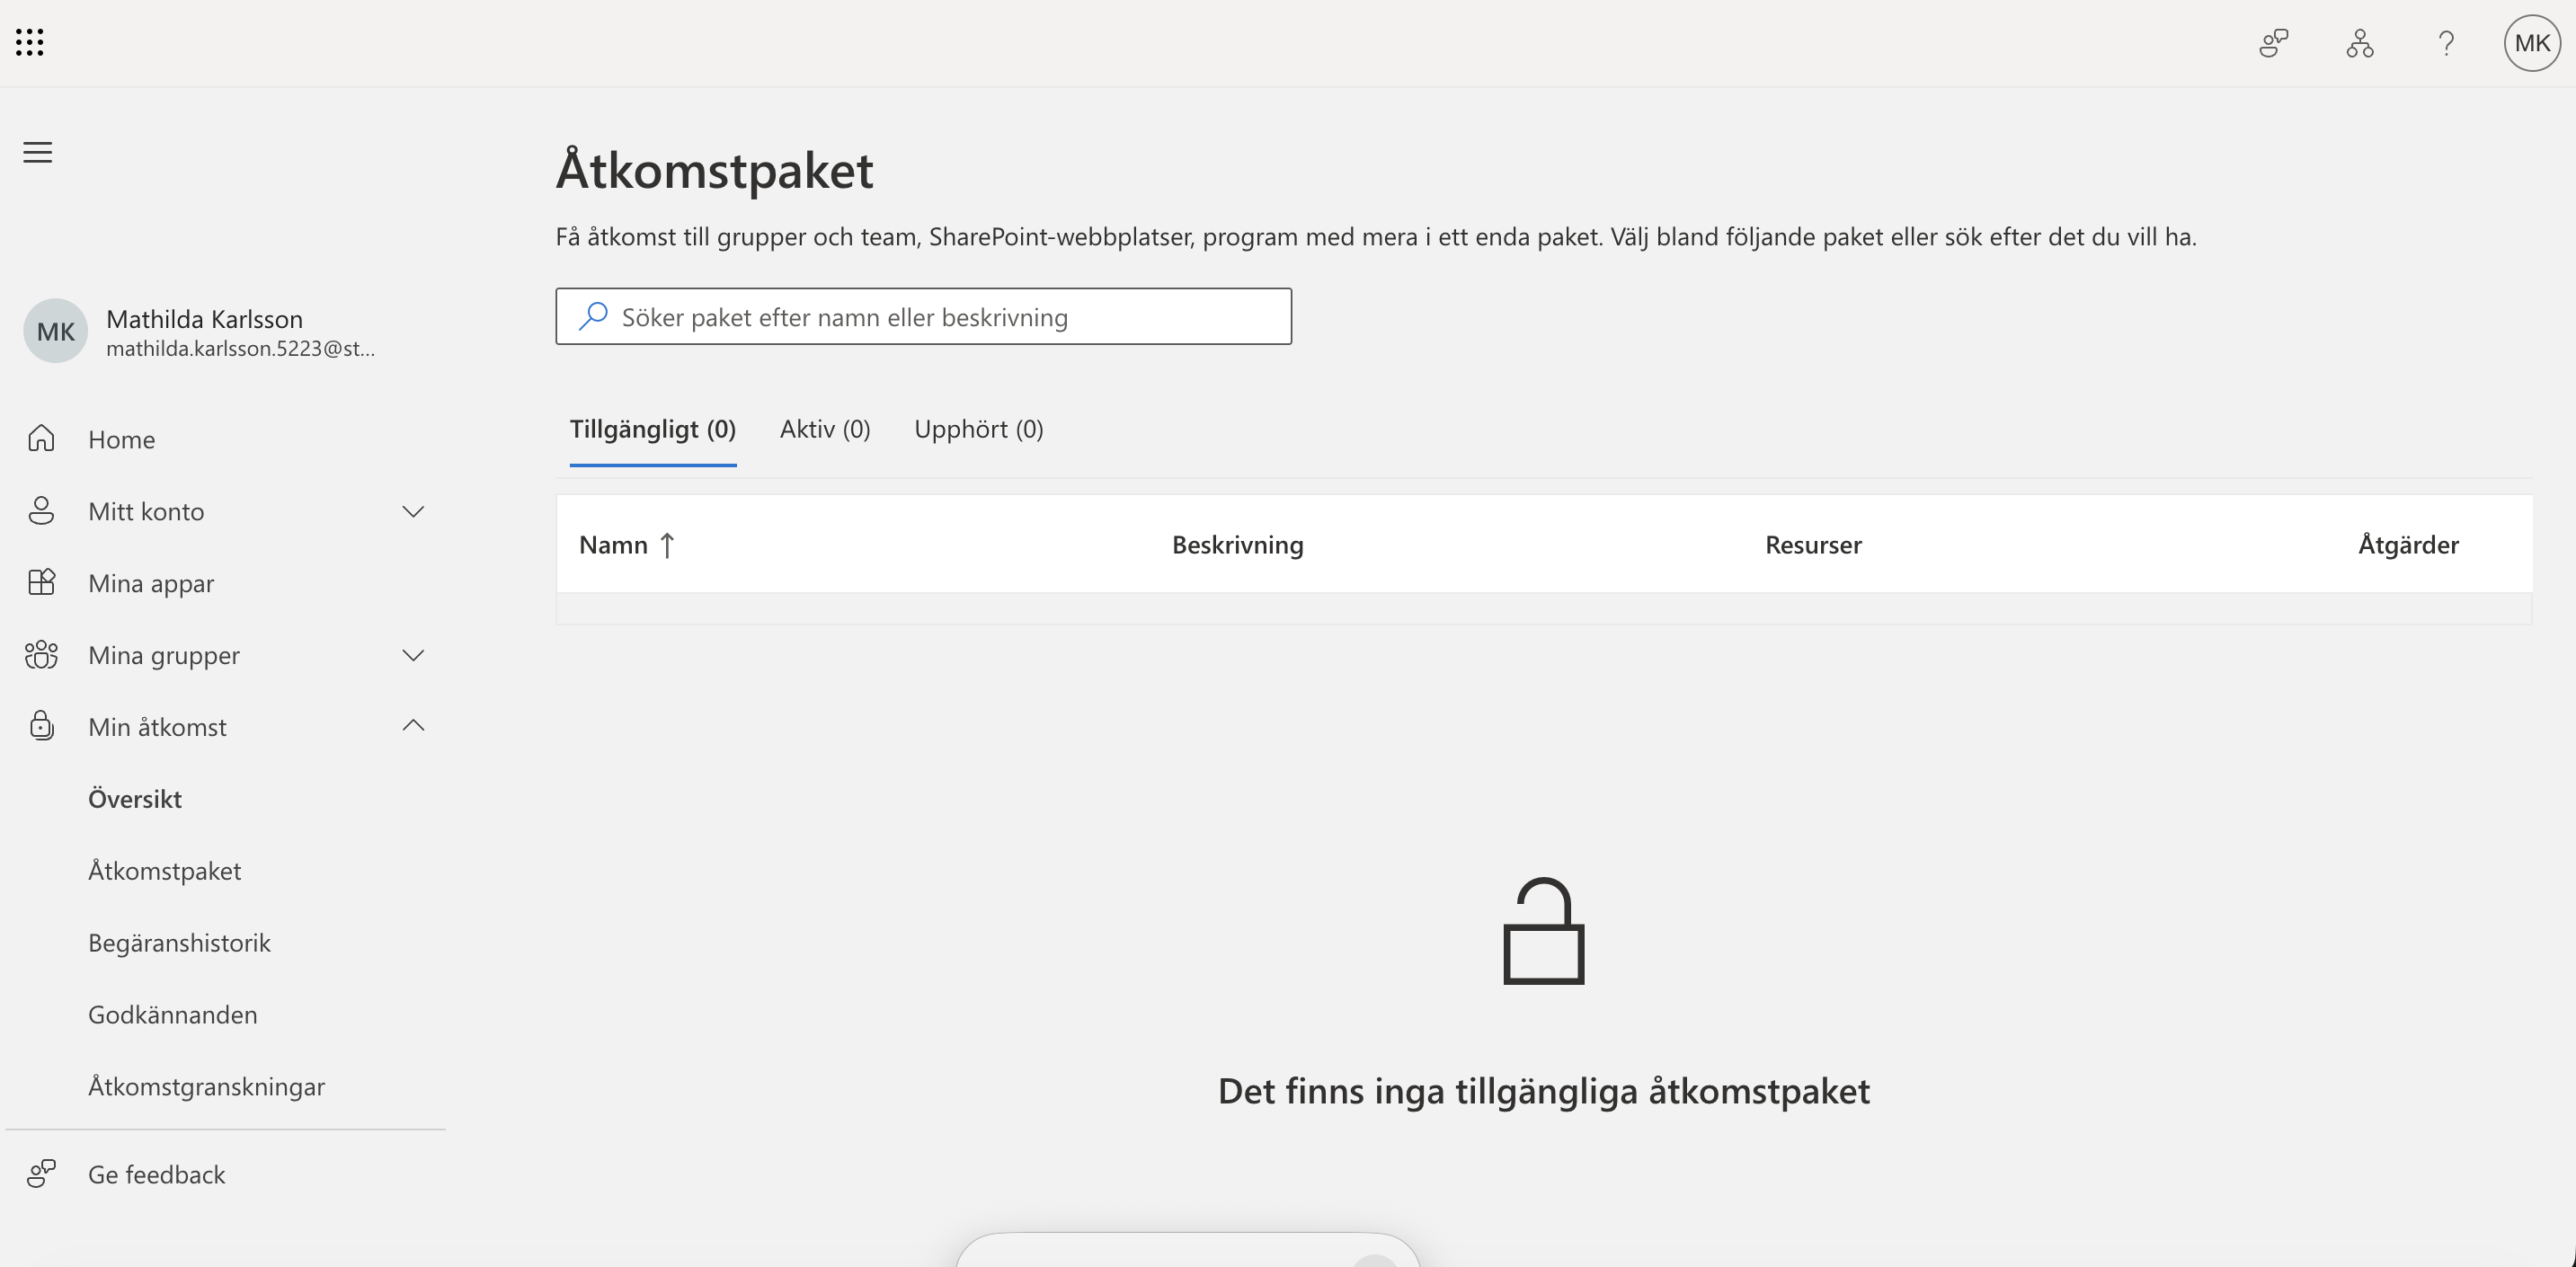
Task: Collapse the Min åtkomst chevron
Action: point(413,725)
